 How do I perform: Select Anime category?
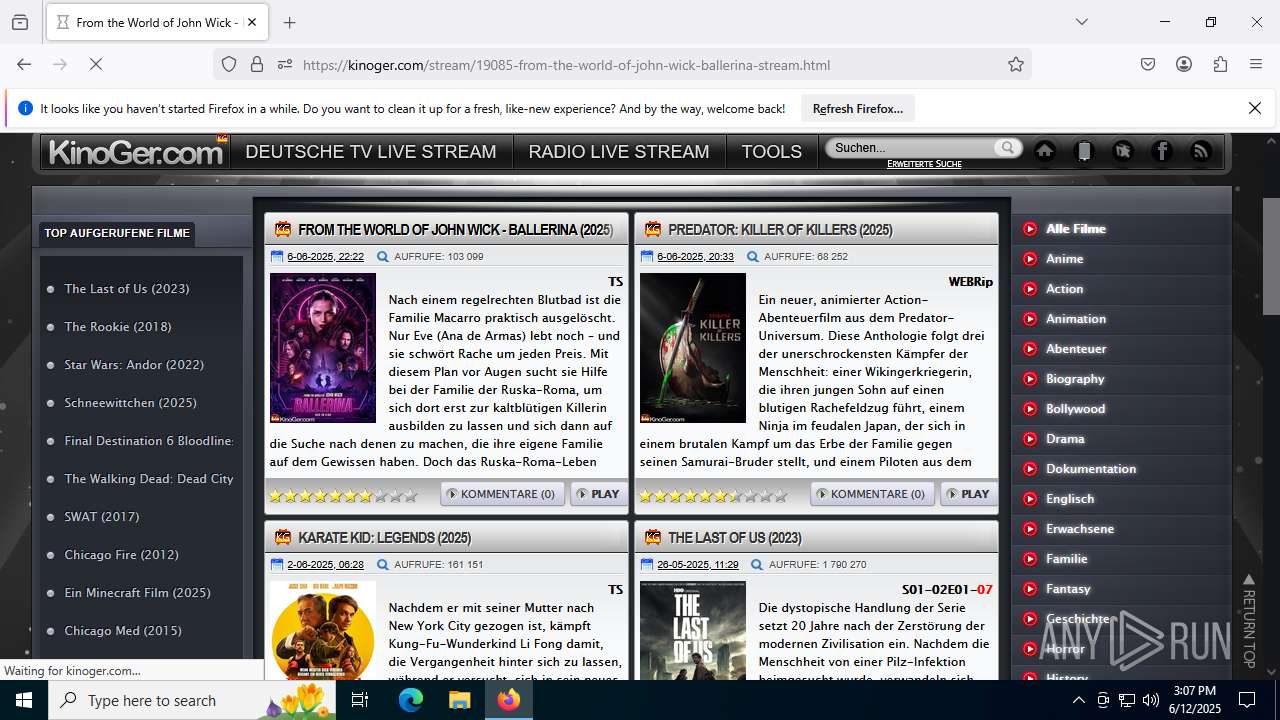[1065, 259]
